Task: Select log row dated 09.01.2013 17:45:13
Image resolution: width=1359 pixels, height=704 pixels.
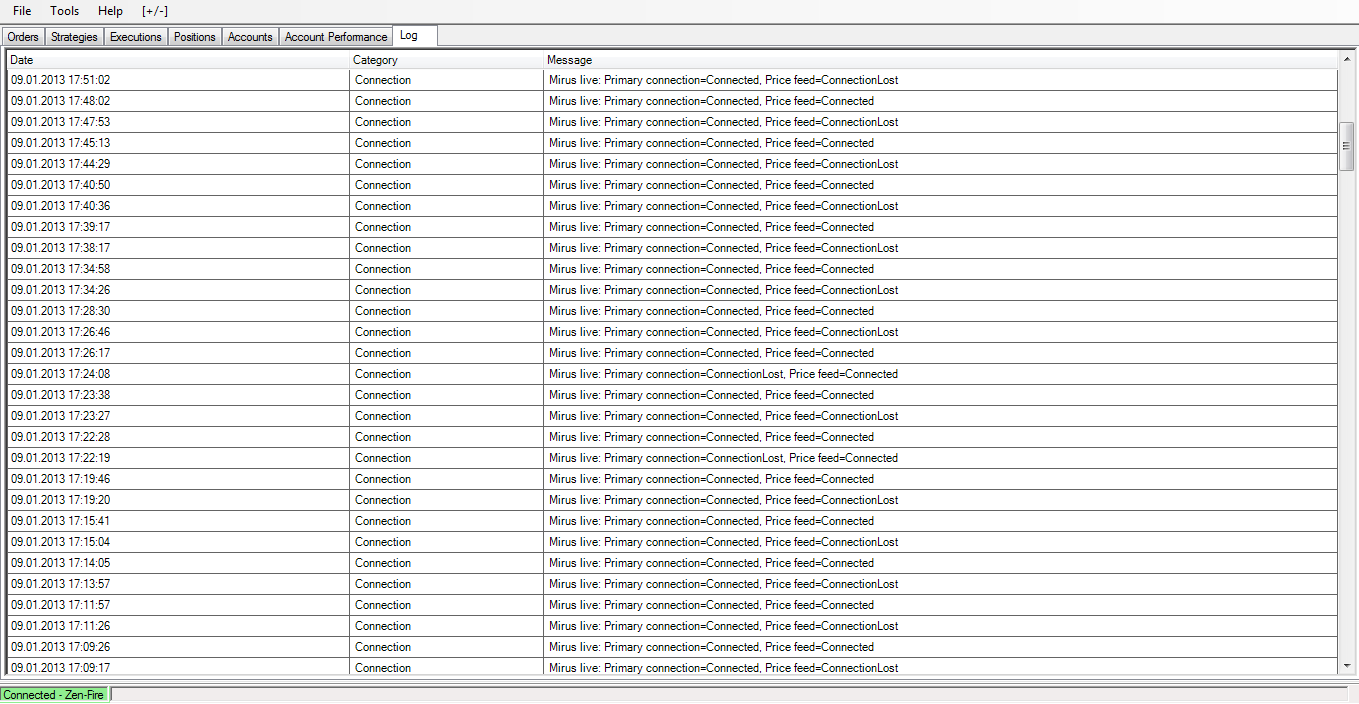Action: pos(672,143)
